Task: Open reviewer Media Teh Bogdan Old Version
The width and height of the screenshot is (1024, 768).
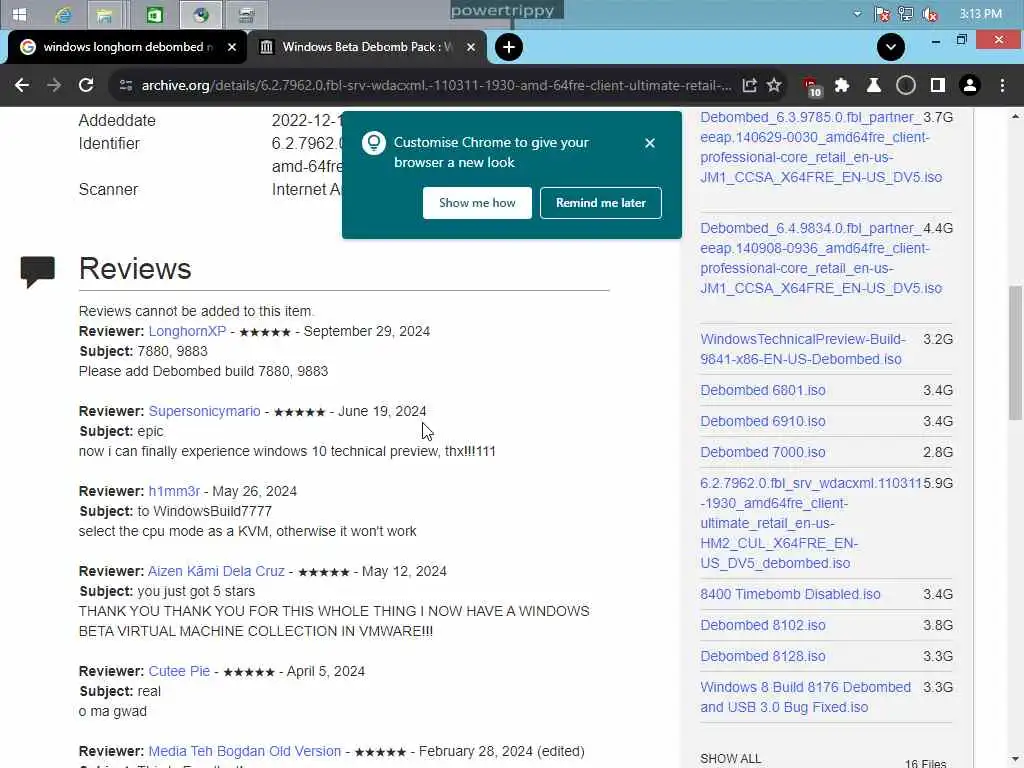Action: coord(244,751)
